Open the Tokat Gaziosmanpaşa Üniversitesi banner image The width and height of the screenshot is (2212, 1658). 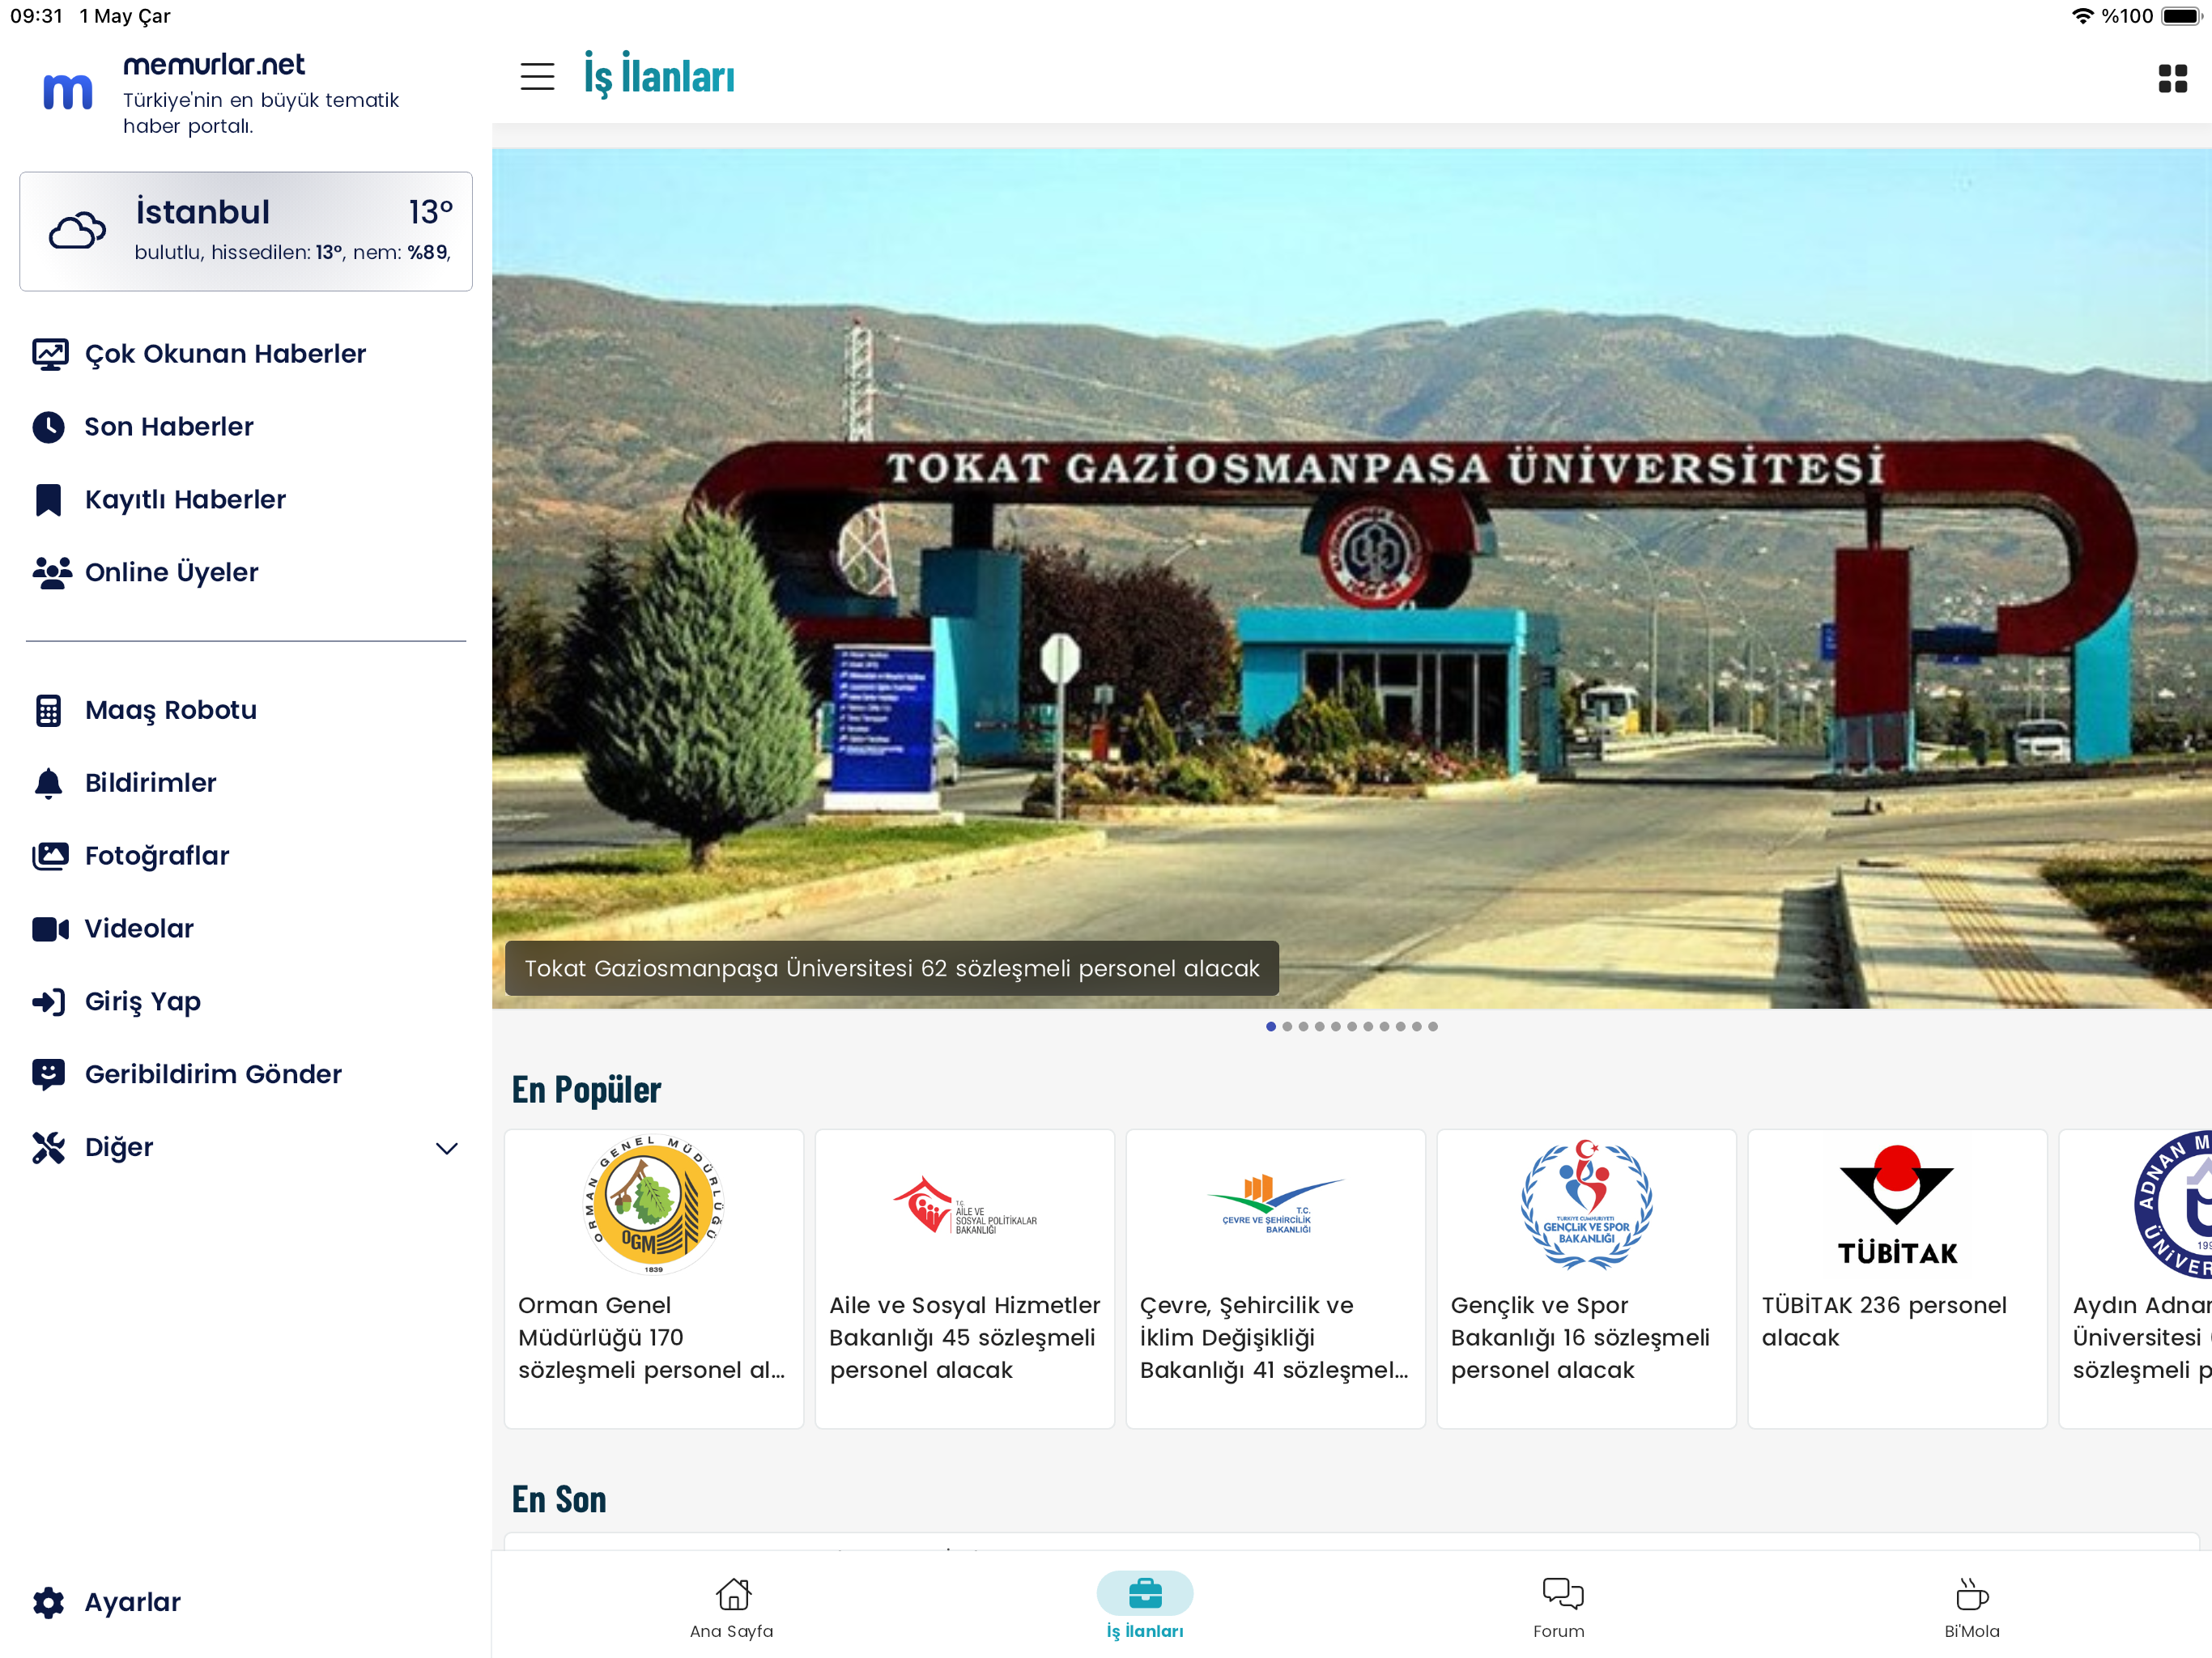tap(1351, 578)
